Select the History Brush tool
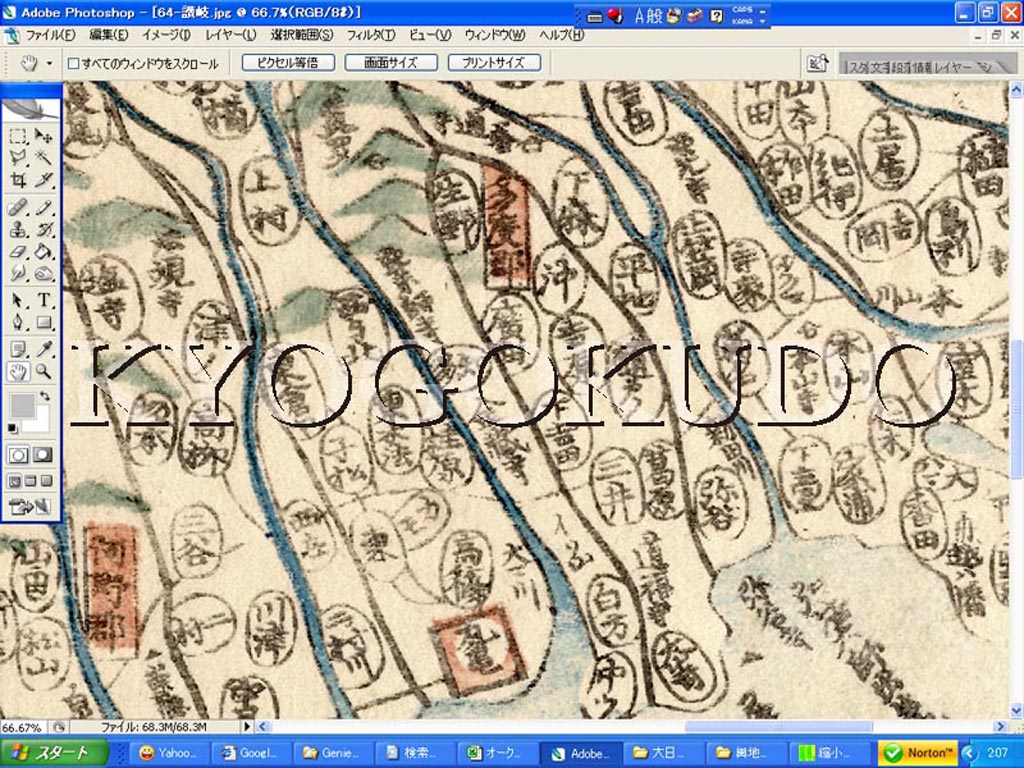 point(43,229)
